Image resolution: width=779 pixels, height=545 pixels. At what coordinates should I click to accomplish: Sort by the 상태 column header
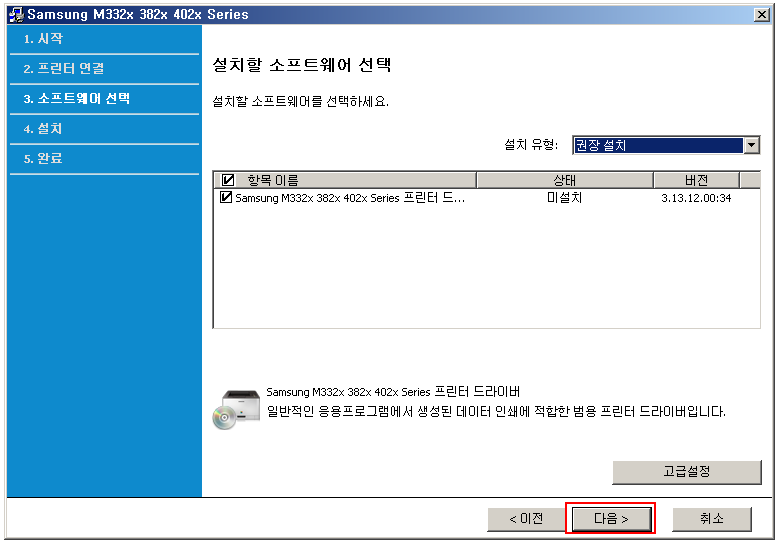(x=564, y=180)
